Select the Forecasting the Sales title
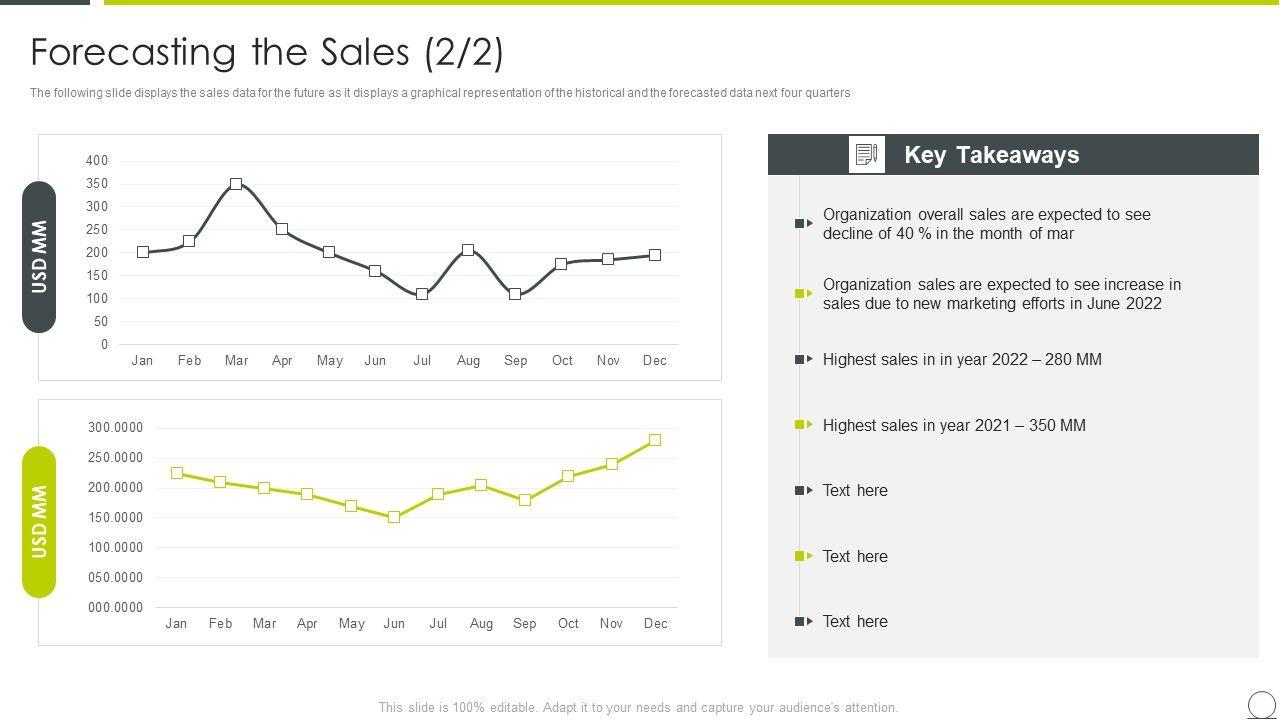The image size is (1280, 720). [x=267, y=52]
